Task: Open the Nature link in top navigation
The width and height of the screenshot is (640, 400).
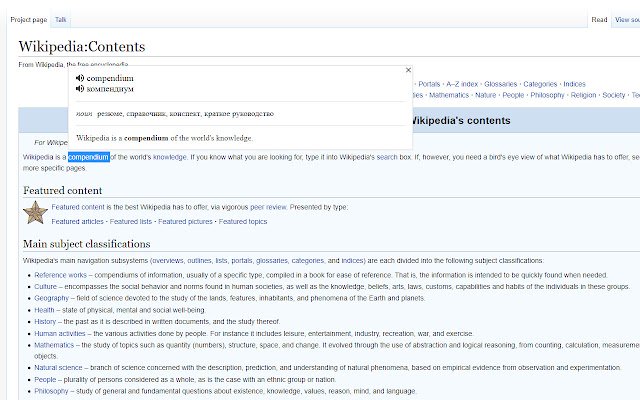Action: click(486, 95)
